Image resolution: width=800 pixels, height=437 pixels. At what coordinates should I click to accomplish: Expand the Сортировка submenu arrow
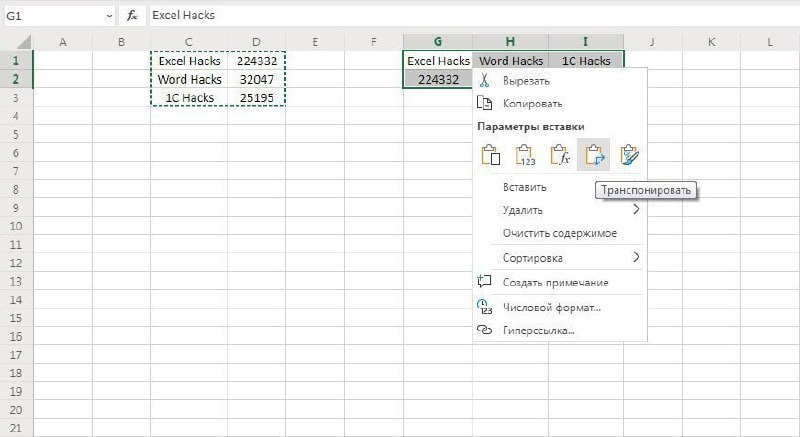636,257
